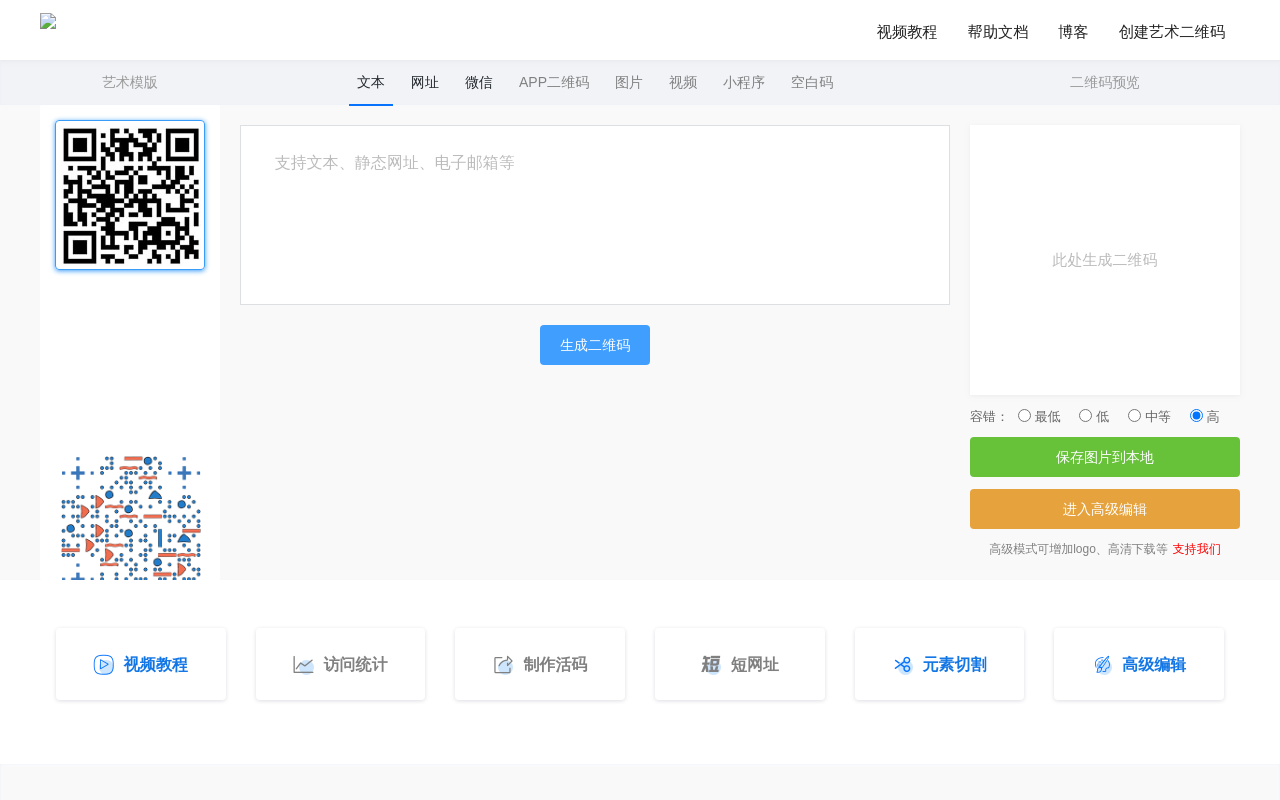Viewport: 1280px width, 800px height.
Task: Select lowest error correction level
Action: 1024,416
